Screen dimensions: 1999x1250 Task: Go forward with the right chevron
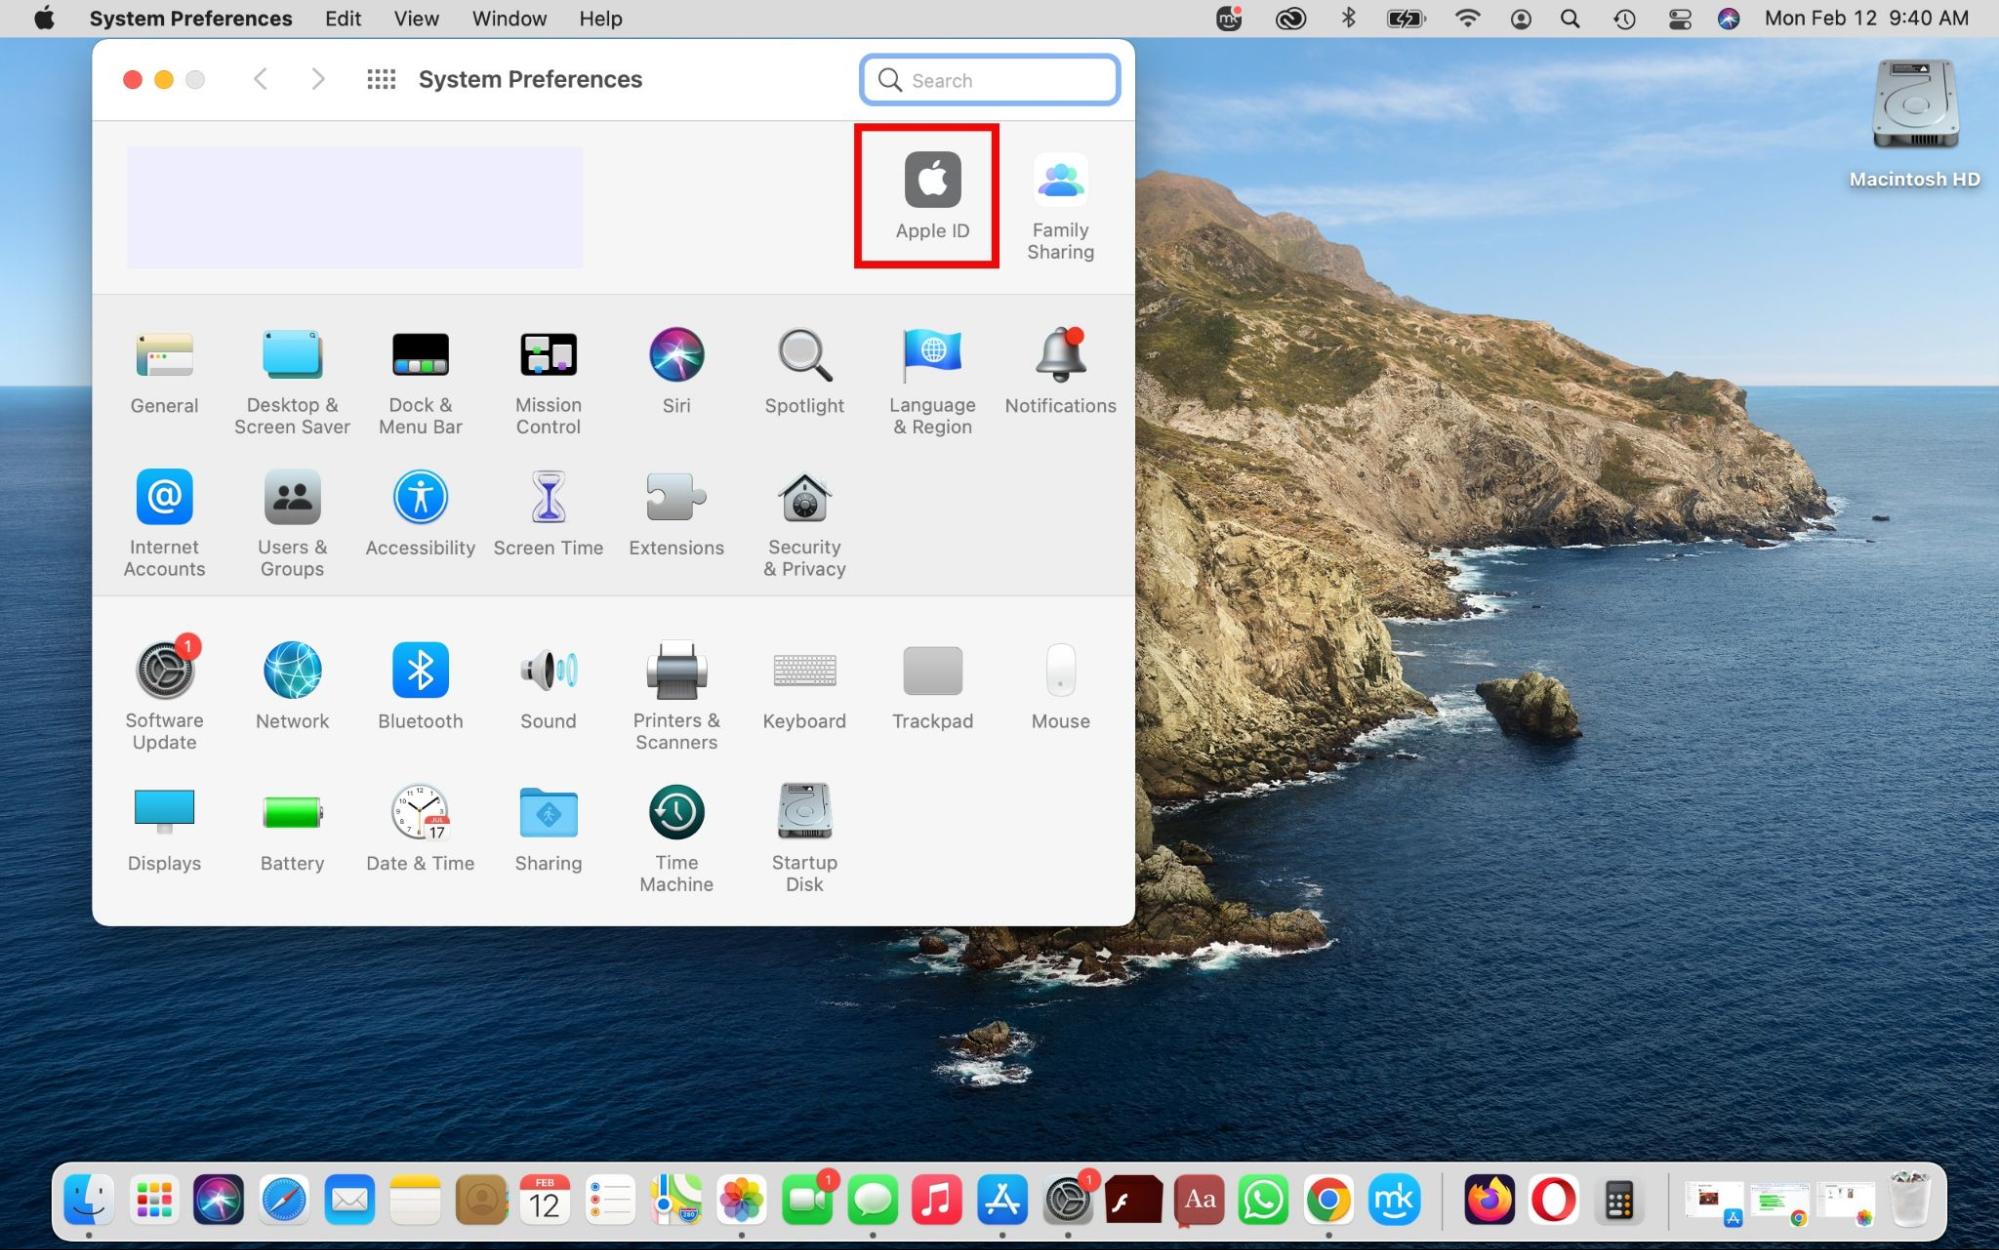click(x=318, y=79)
